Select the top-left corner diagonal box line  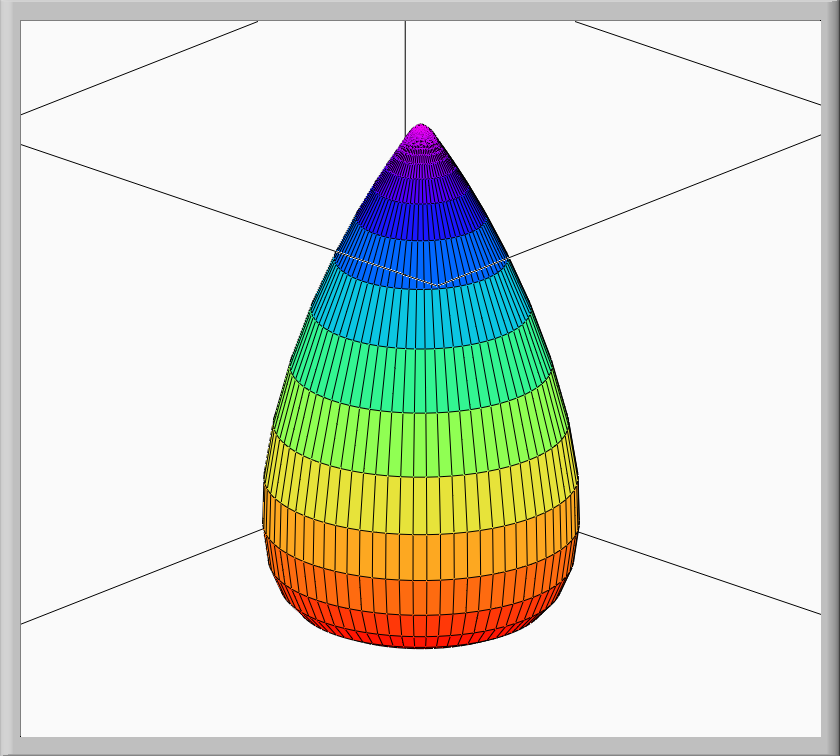(x=140, y=67)
